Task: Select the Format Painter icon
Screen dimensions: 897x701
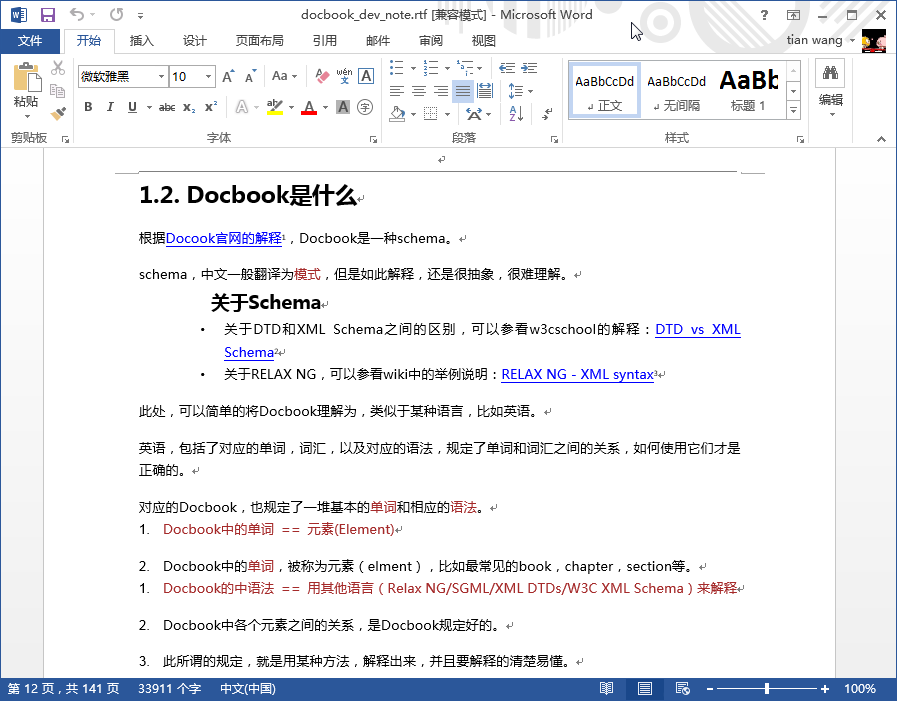Action: [x=57, y=113]
